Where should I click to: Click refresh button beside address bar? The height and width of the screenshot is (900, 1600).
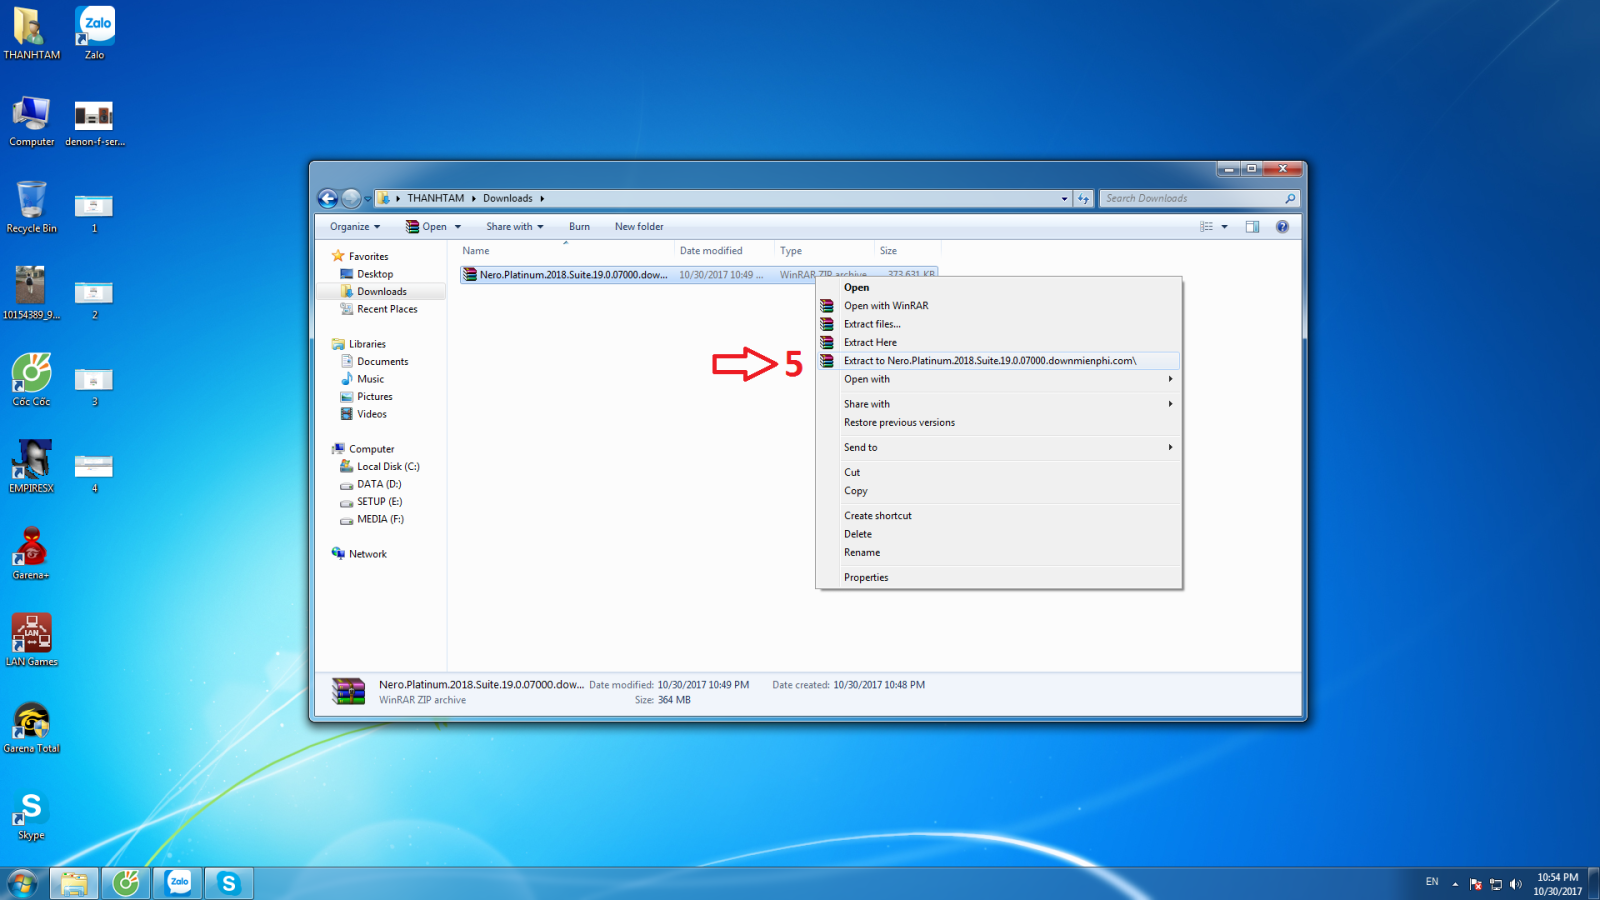click(1083, 199)
